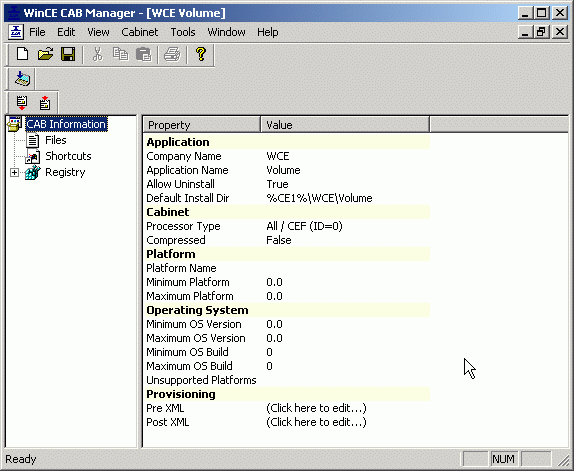Select the Compressed False value
The width and height of the screenshot is (574, 471).
(279, 240)
